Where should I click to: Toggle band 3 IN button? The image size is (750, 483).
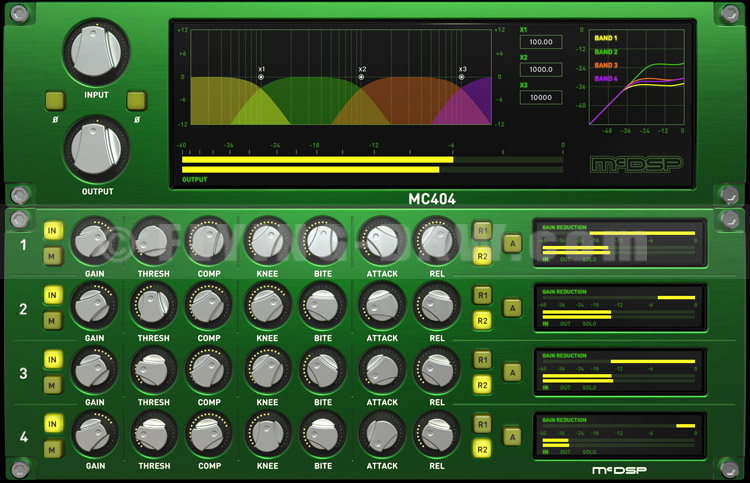(x=53, y=360)
